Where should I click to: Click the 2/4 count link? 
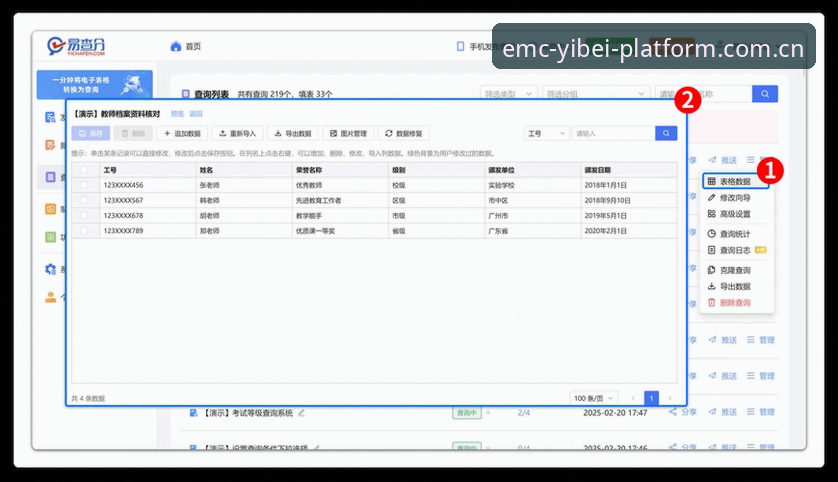tap(524, 413)
